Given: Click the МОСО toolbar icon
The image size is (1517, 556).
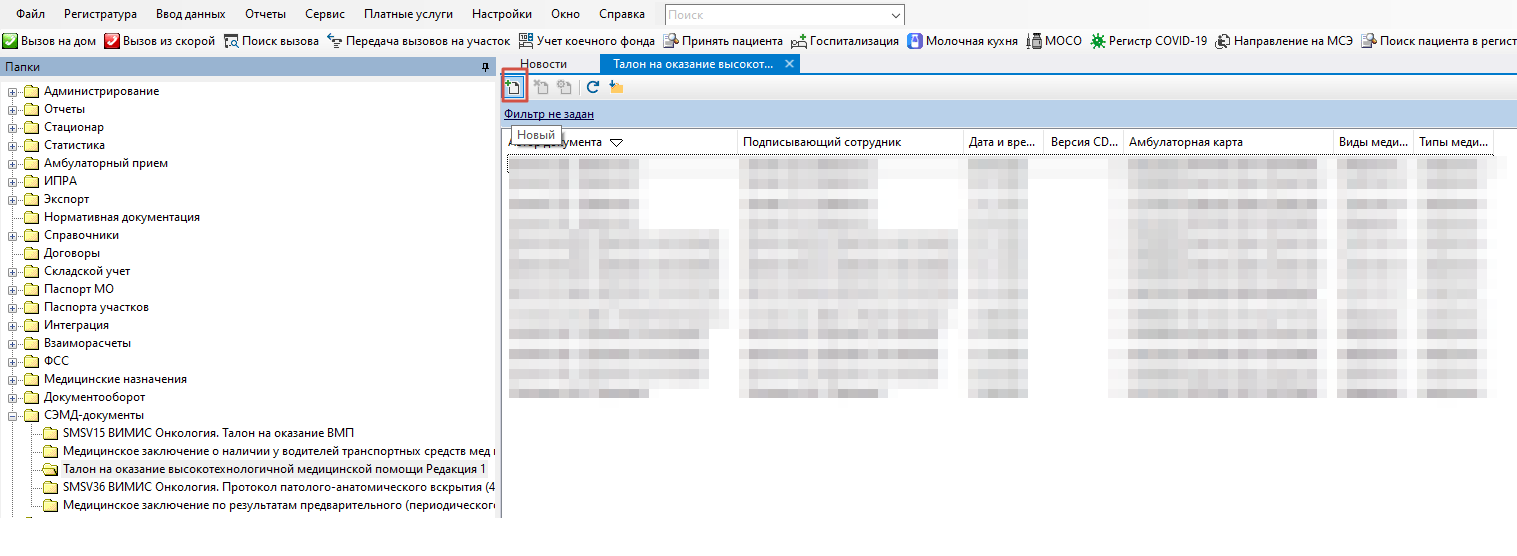Looking at the screenshot, I should tap(1035, 41).
